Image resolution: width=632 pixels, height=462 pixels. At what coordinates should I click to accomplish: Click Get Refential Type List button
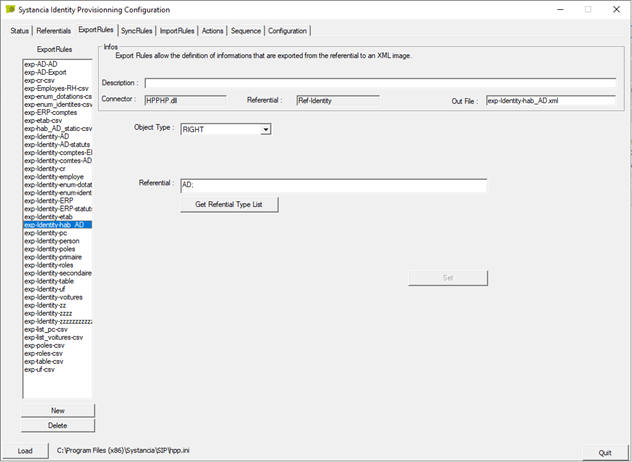[229, 204]
